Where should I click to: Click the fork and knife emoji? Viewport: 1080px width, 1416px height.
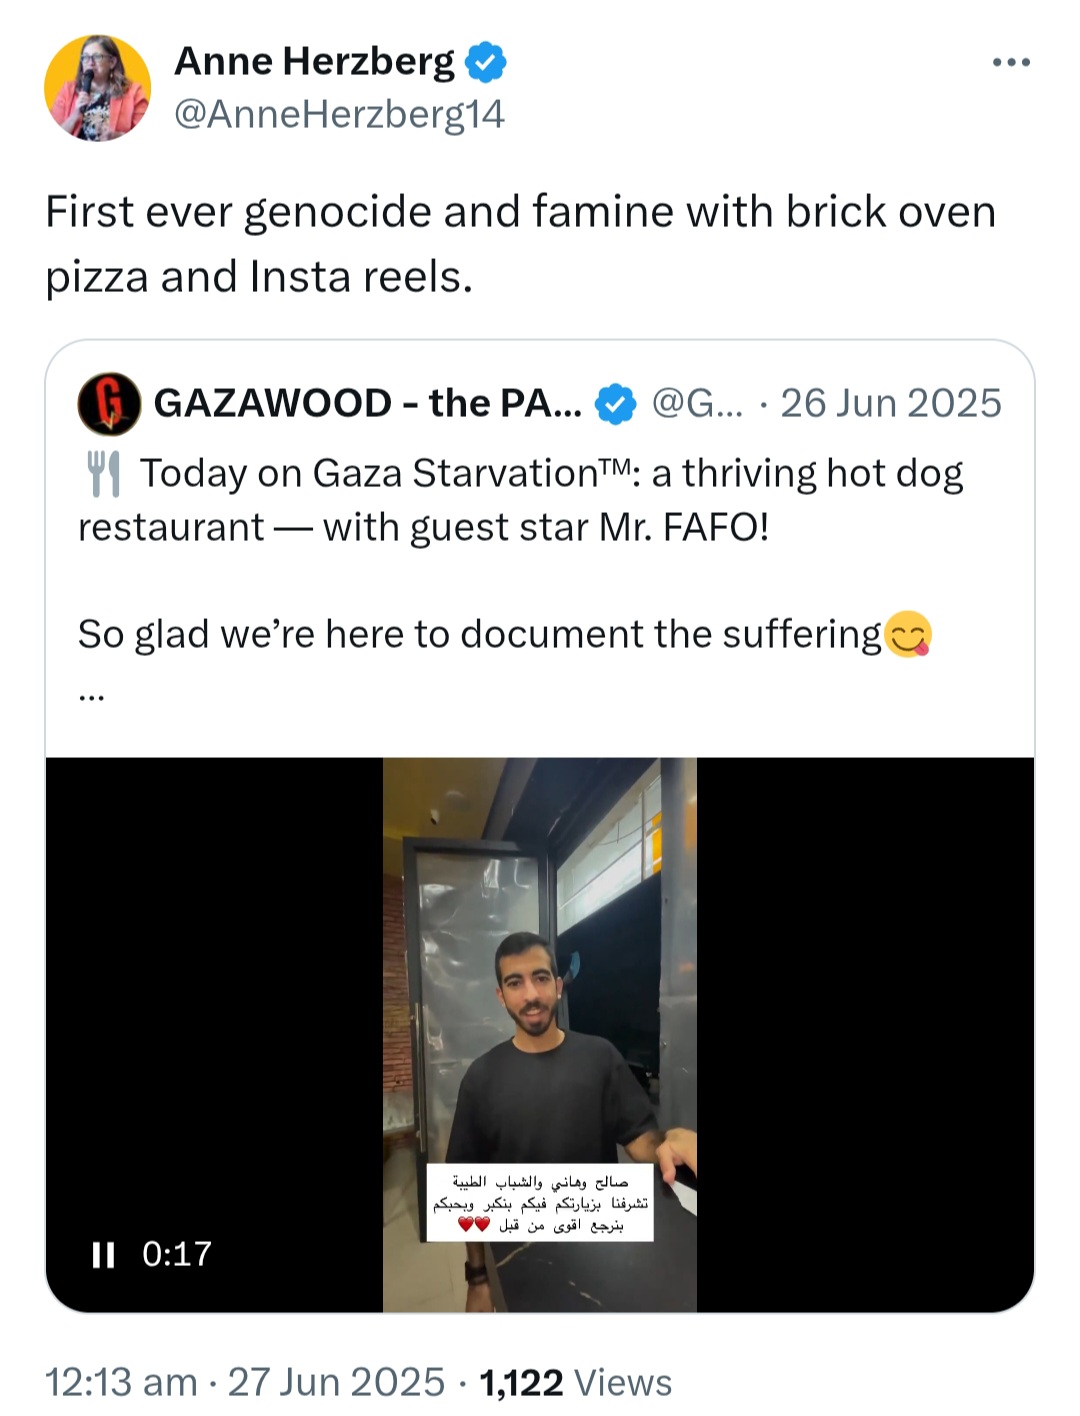click(x=103, y=474)
